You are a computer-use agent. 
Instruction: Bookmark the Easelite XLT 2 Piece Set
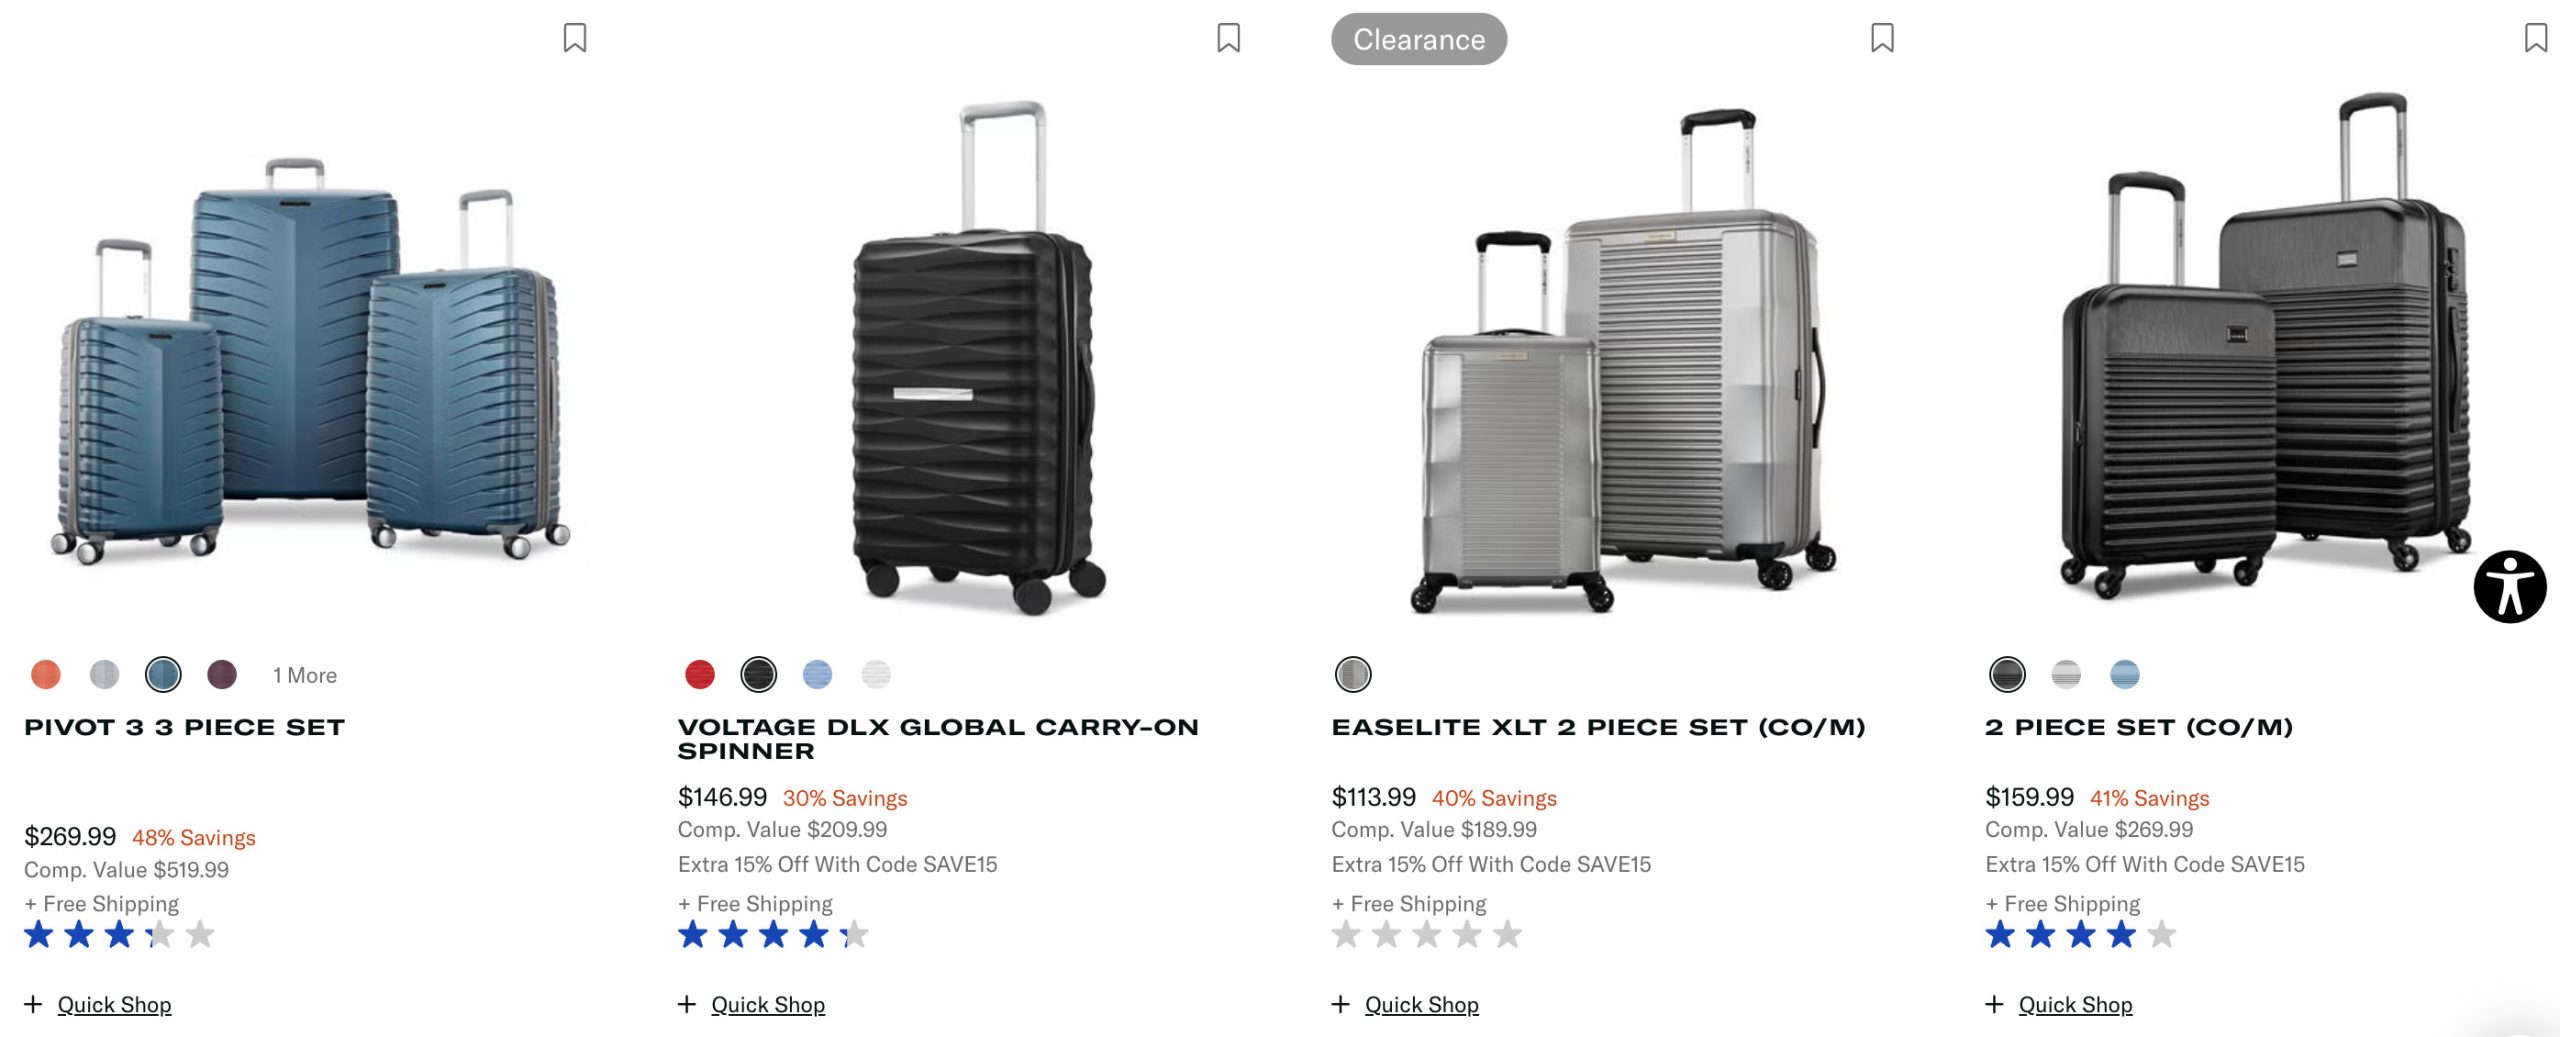click(x=1882, y=38)
